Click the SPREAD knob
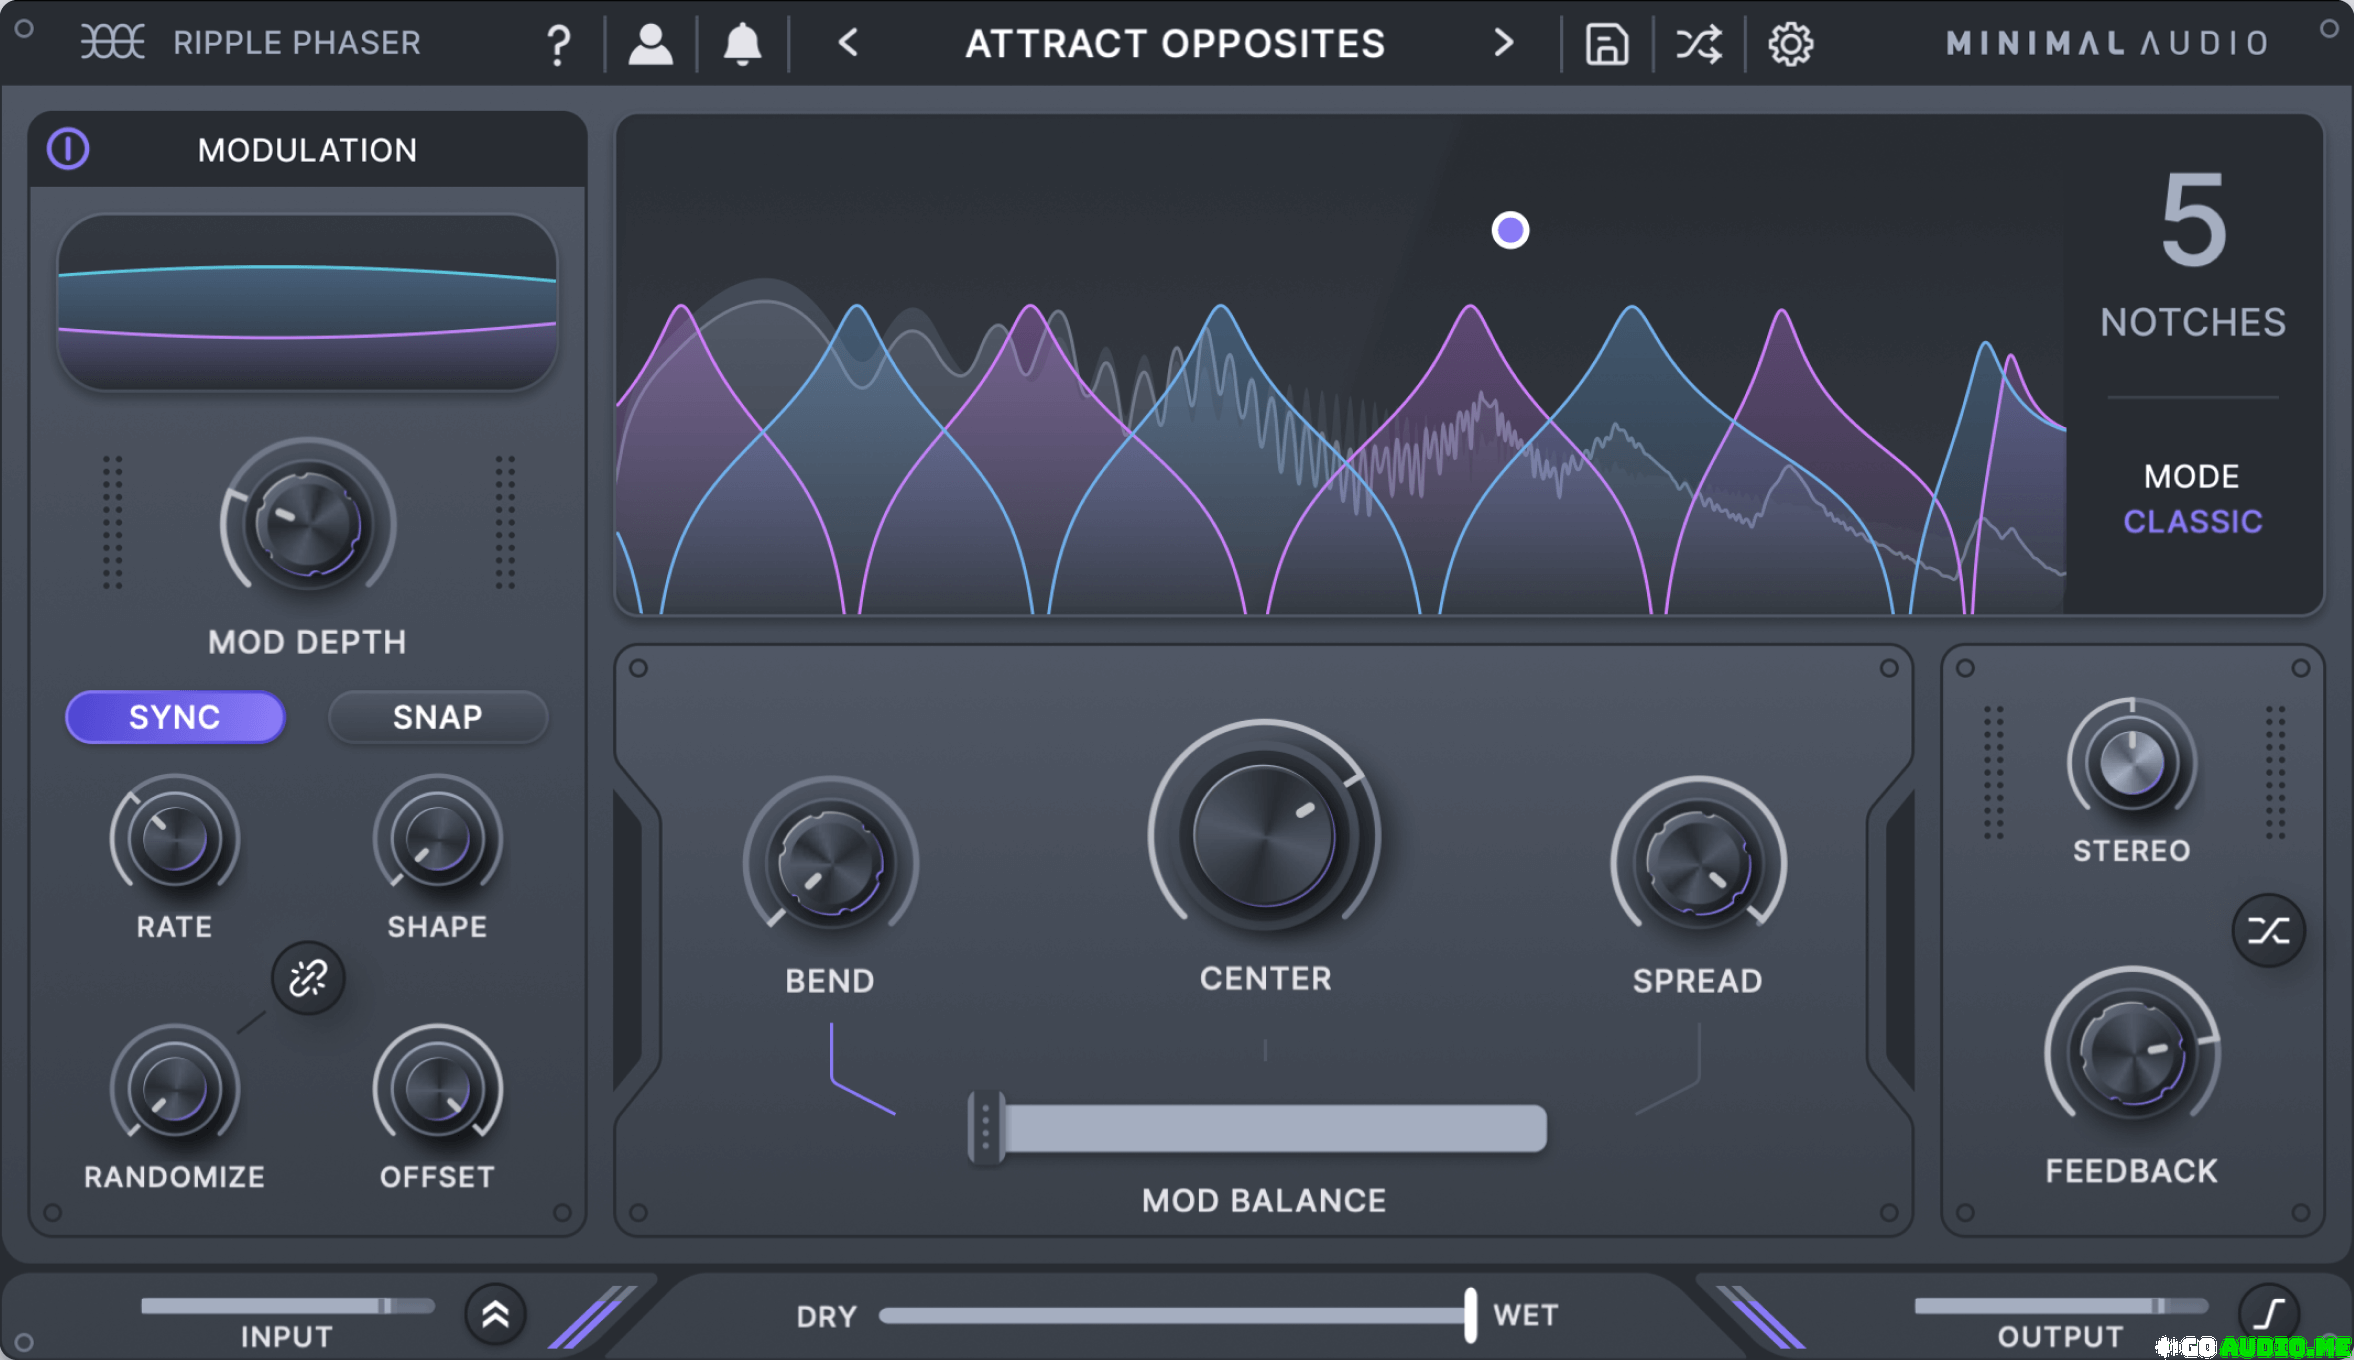This screenshot has height=1360, width=2354. [x=1697, y=863]
